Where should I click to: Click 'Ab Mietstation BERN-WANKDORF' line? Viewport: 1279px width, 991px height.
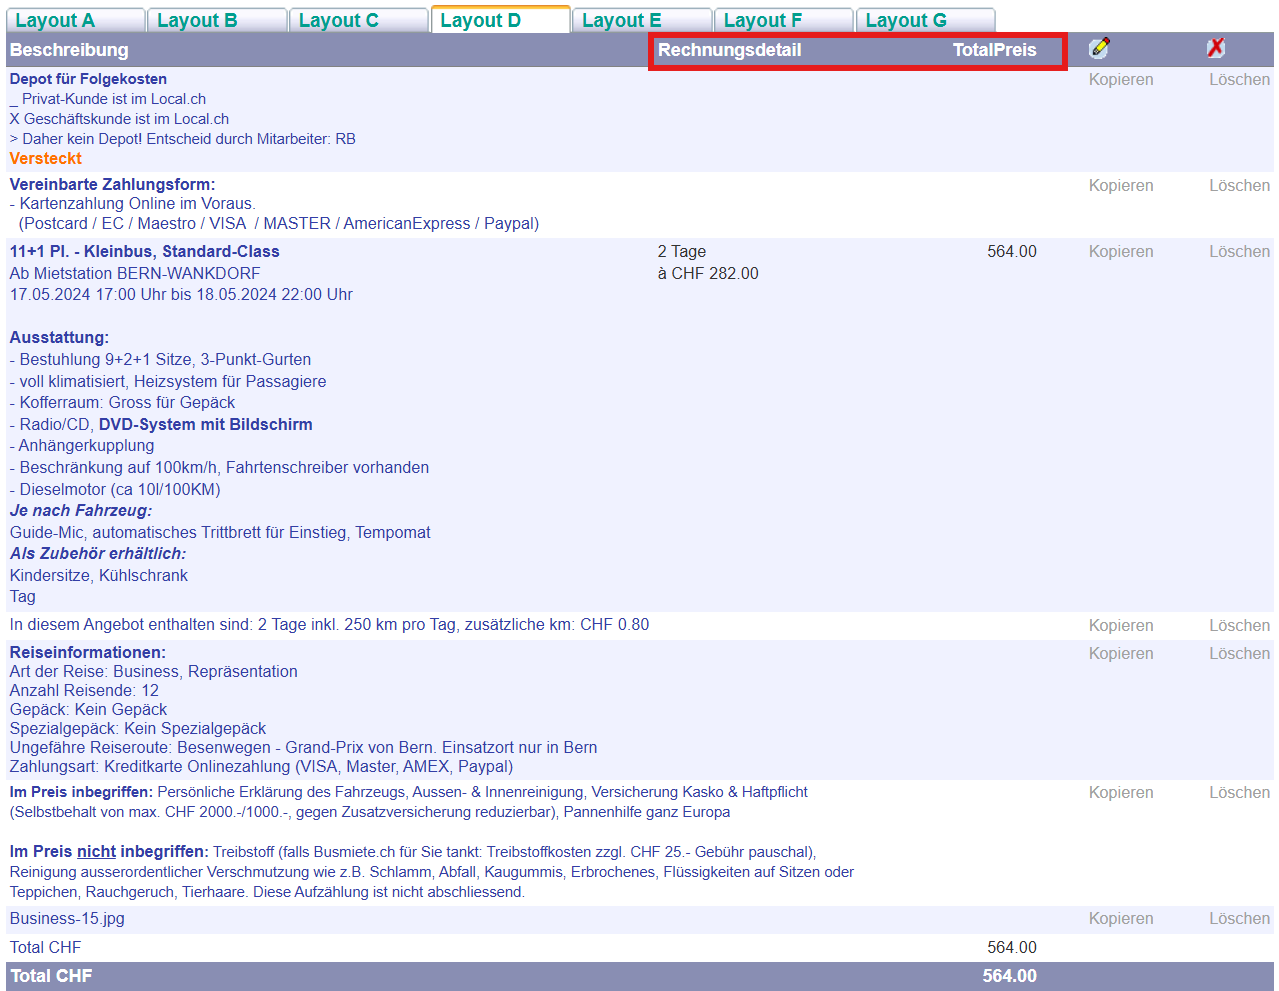[135, 274]
